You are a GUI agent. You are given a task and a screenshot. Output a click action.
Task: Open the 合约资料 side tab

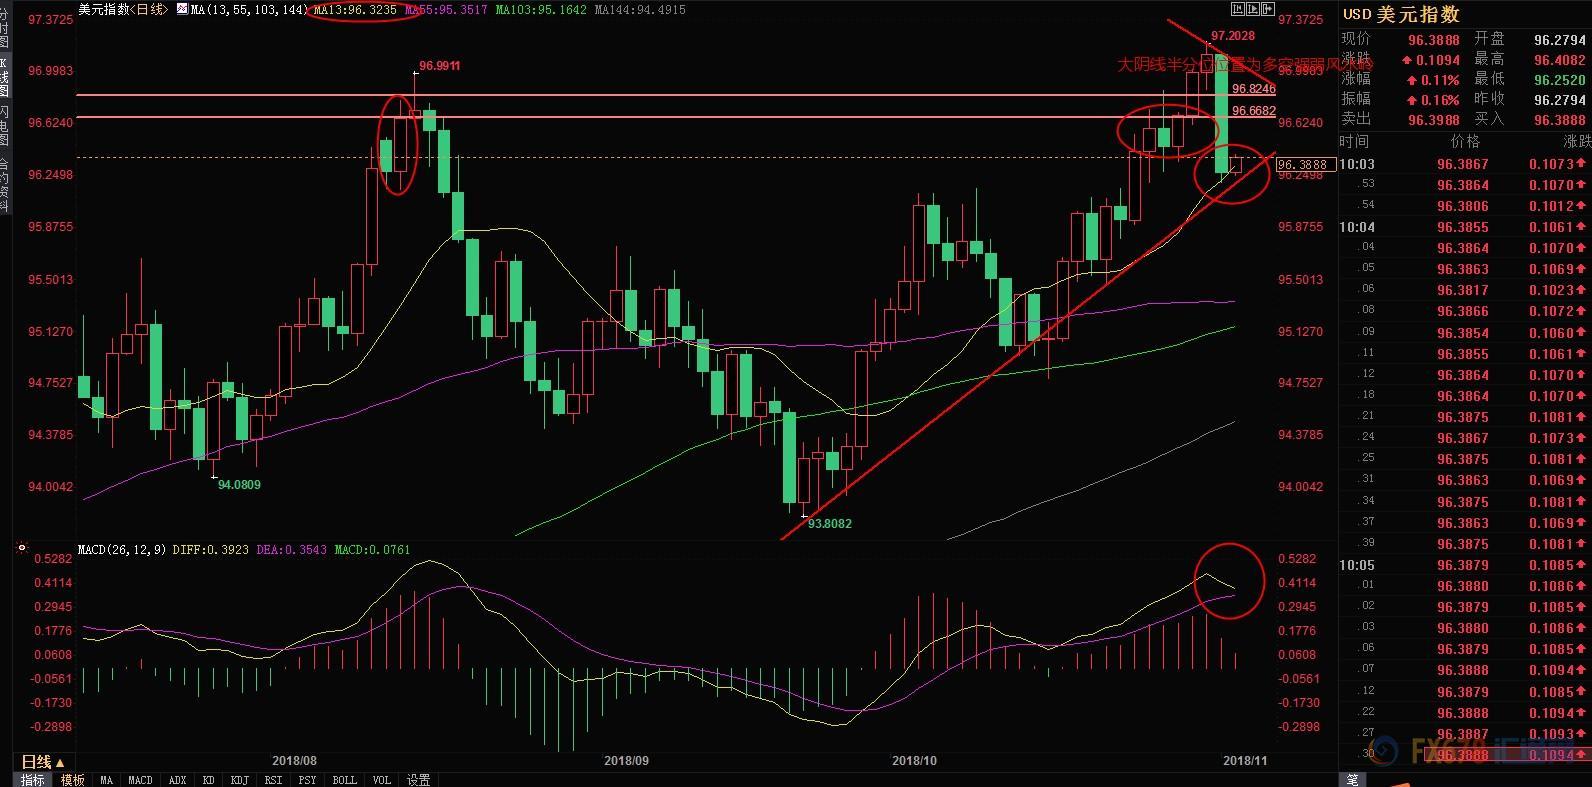tap(5, 186)
